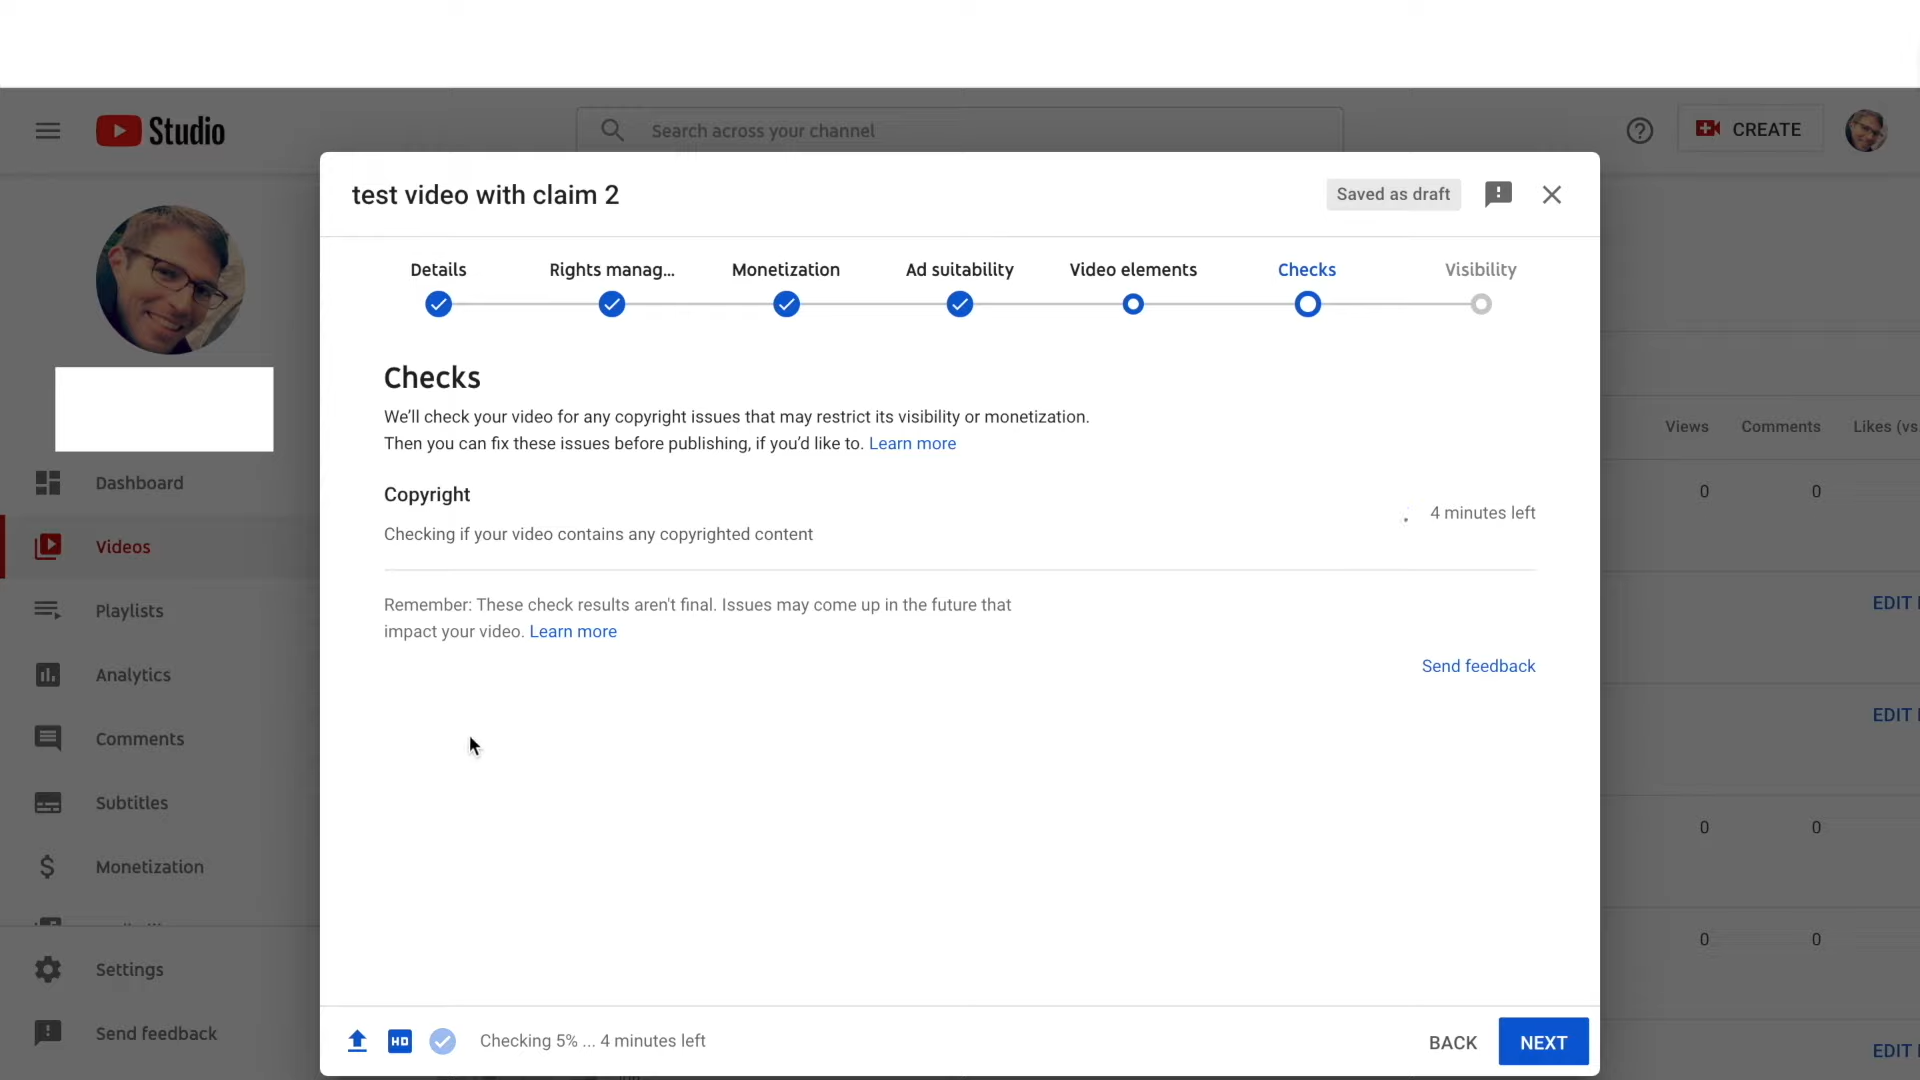Open Analytics from the sidebar
This screenshot has height=1080, width=1920.
(132, 675)
